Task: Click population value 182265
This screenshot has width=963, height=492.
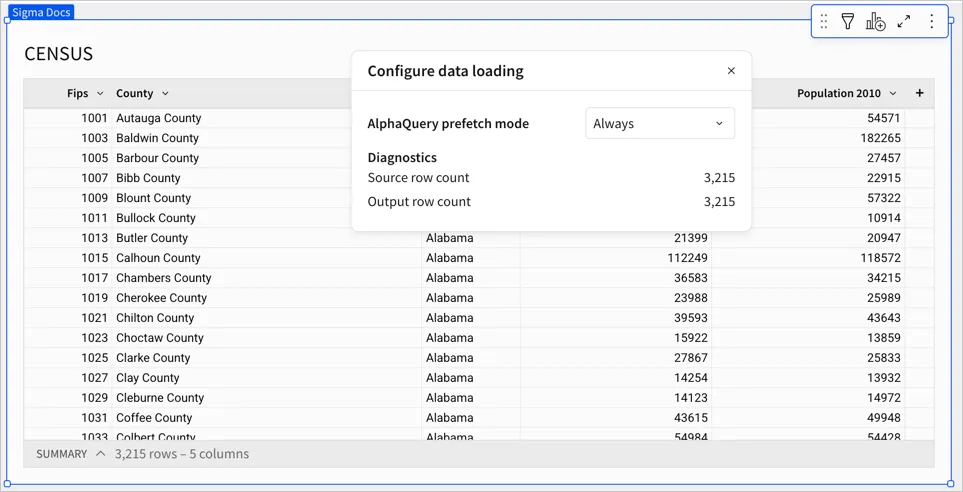Action: pos(881,138)
